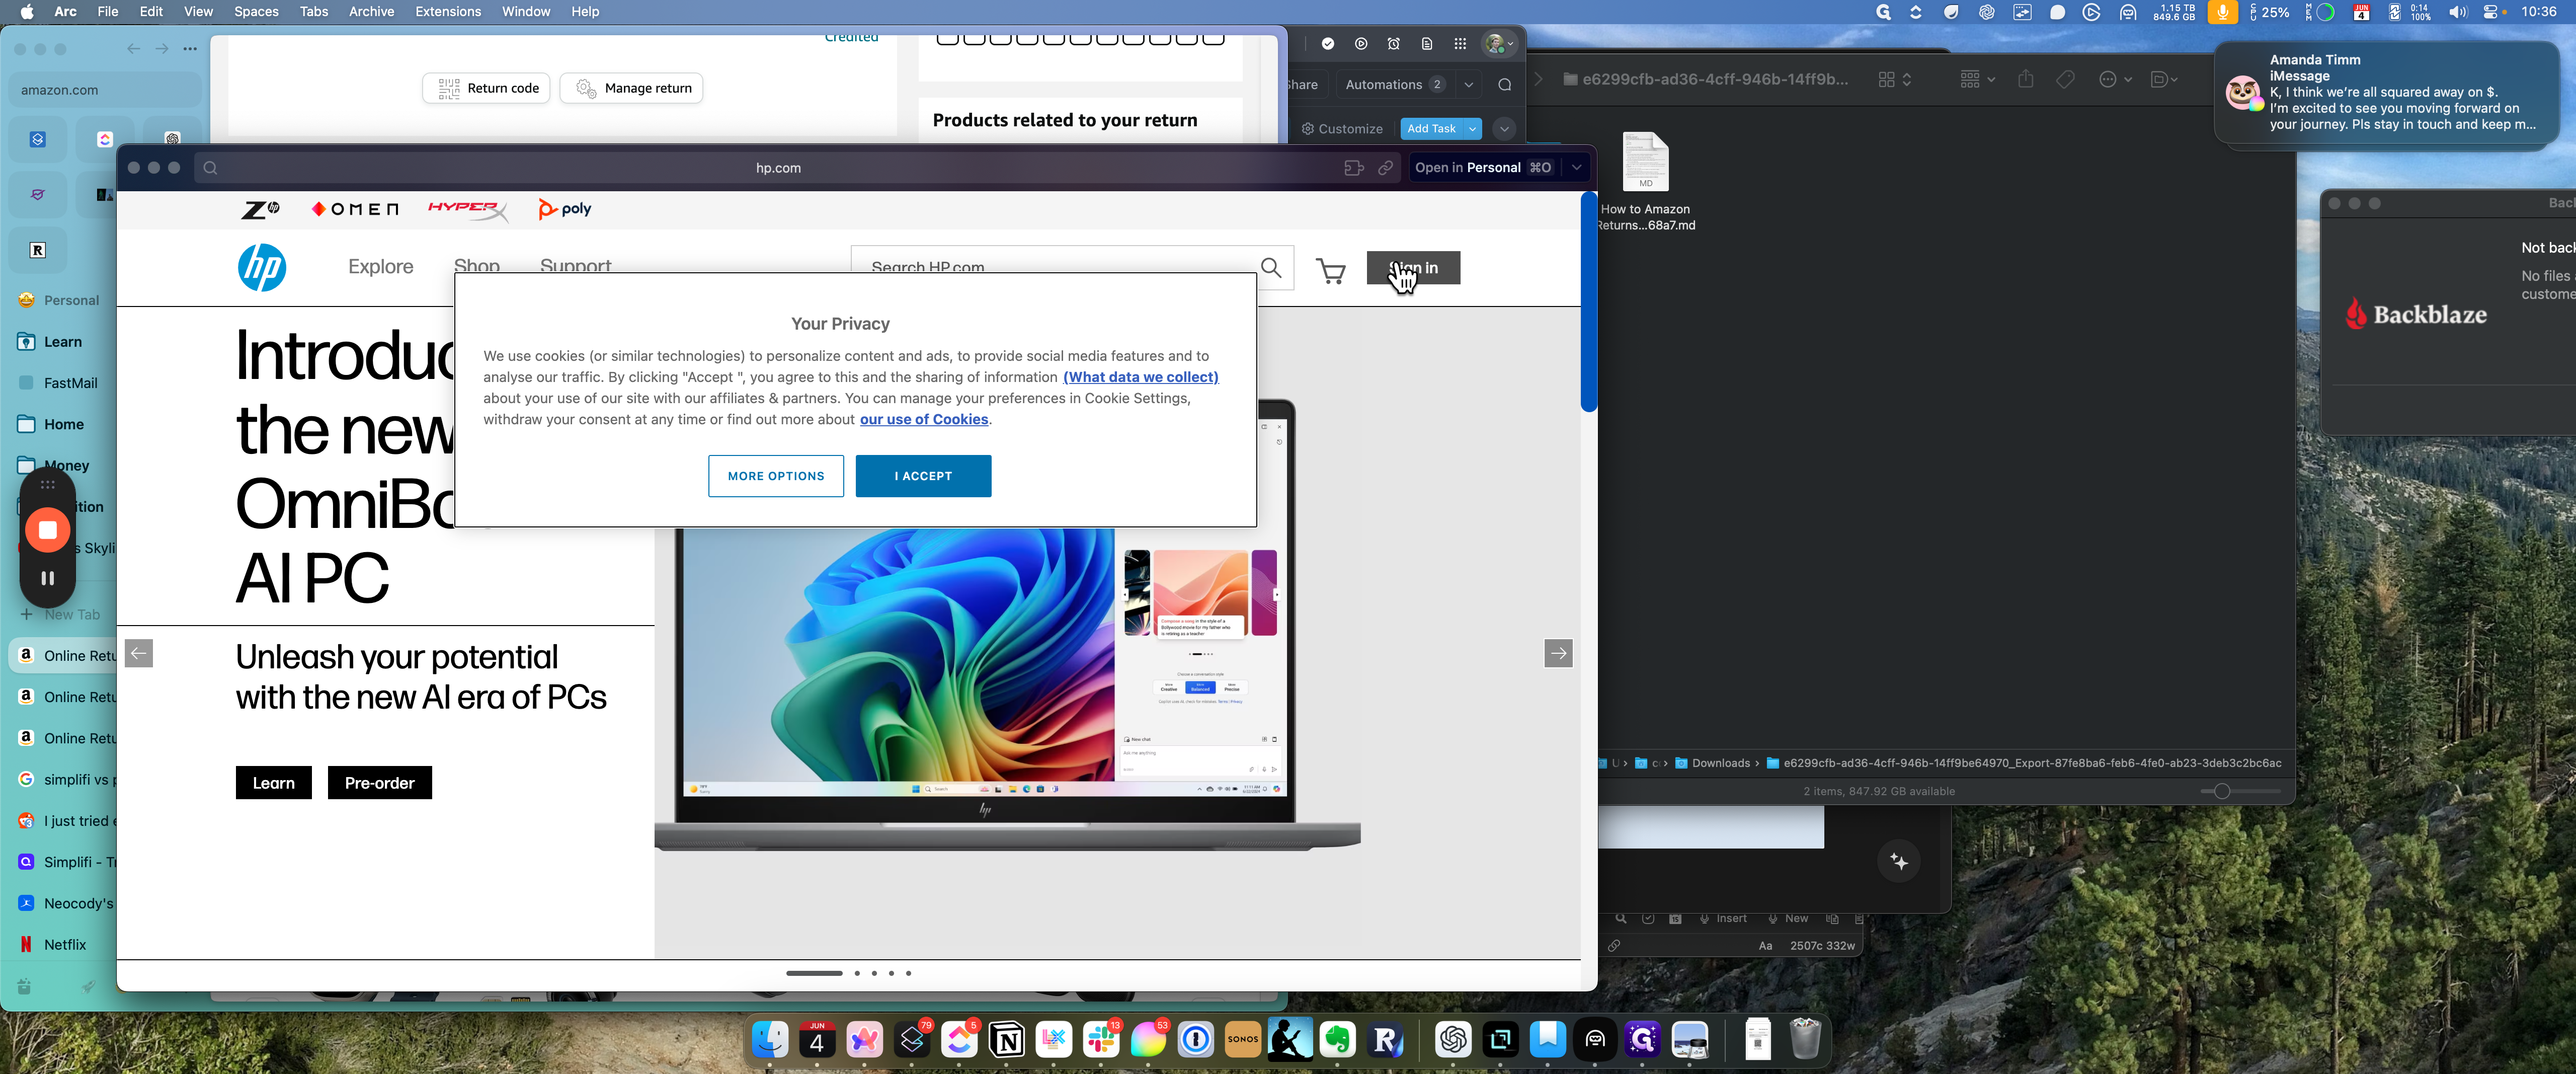
Task: Click the Share icon in Finder toolbar
Action: (x=2025, y=79)
